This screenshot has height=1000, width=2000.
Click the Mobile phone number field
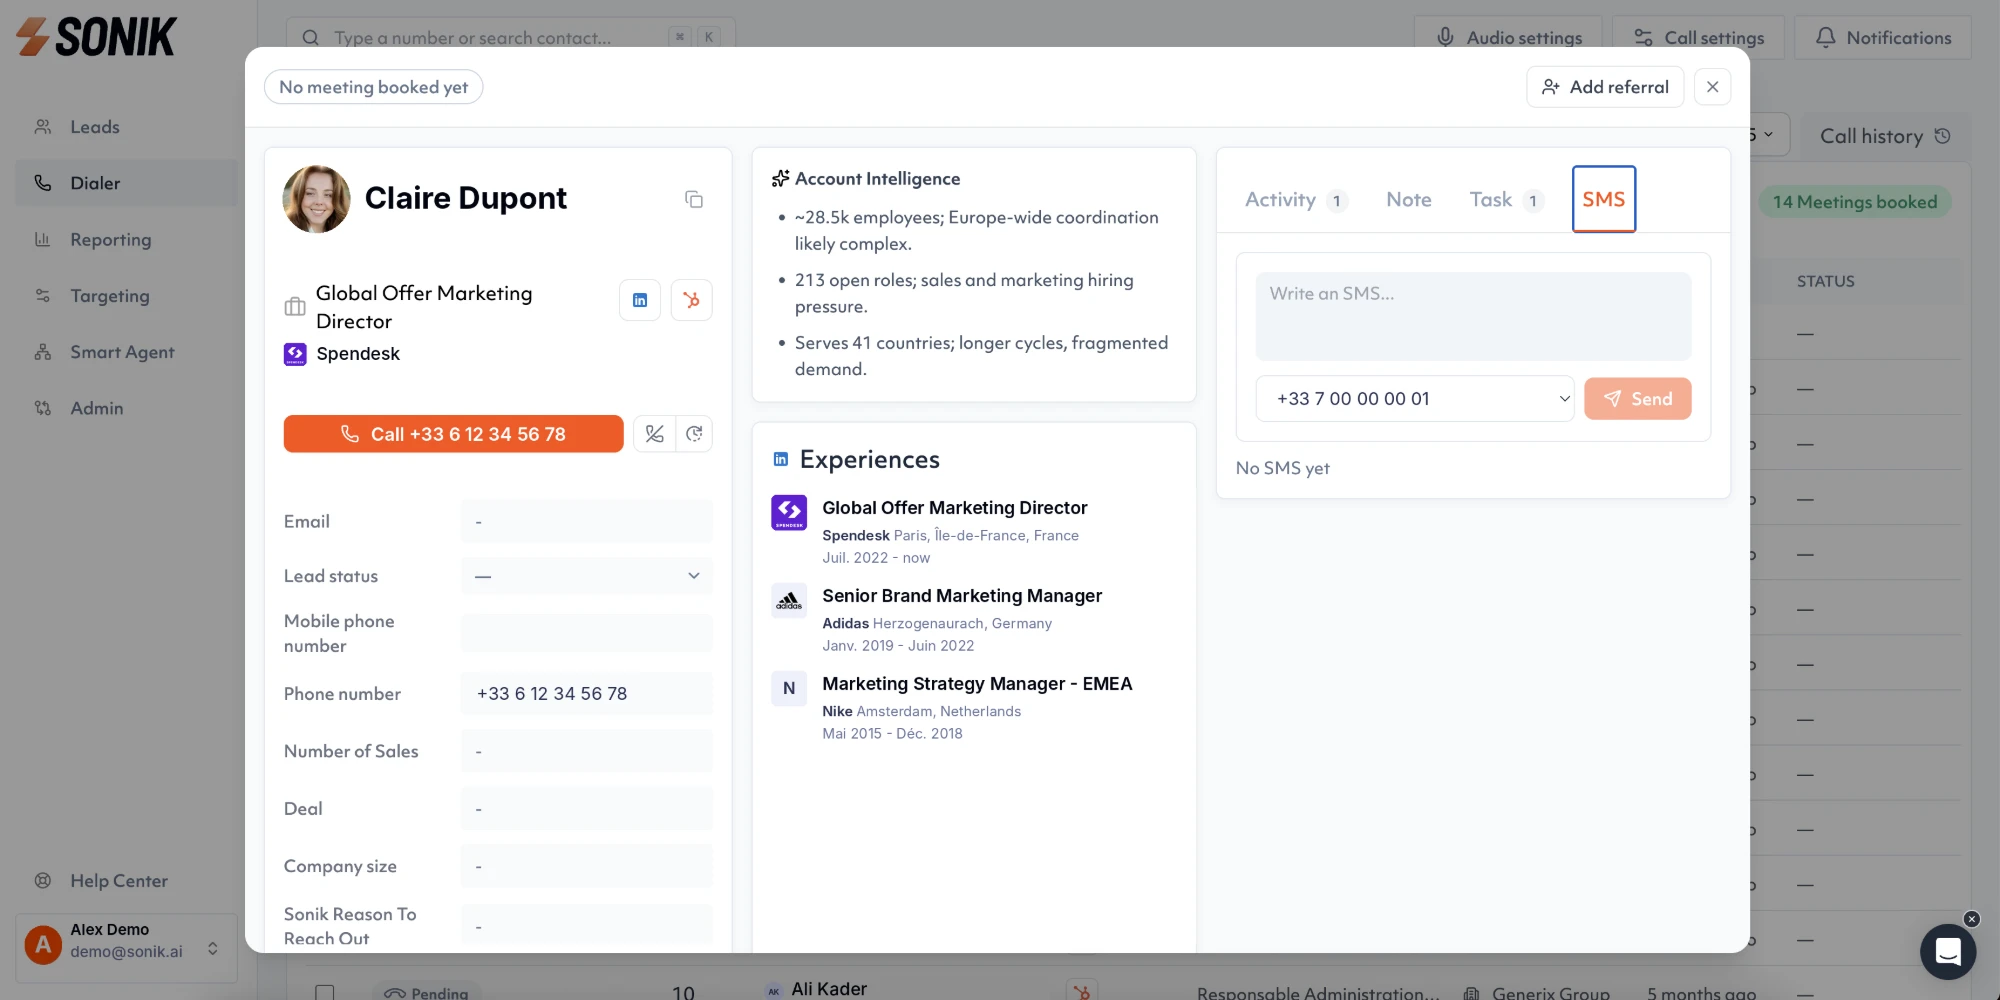(587, 634)
